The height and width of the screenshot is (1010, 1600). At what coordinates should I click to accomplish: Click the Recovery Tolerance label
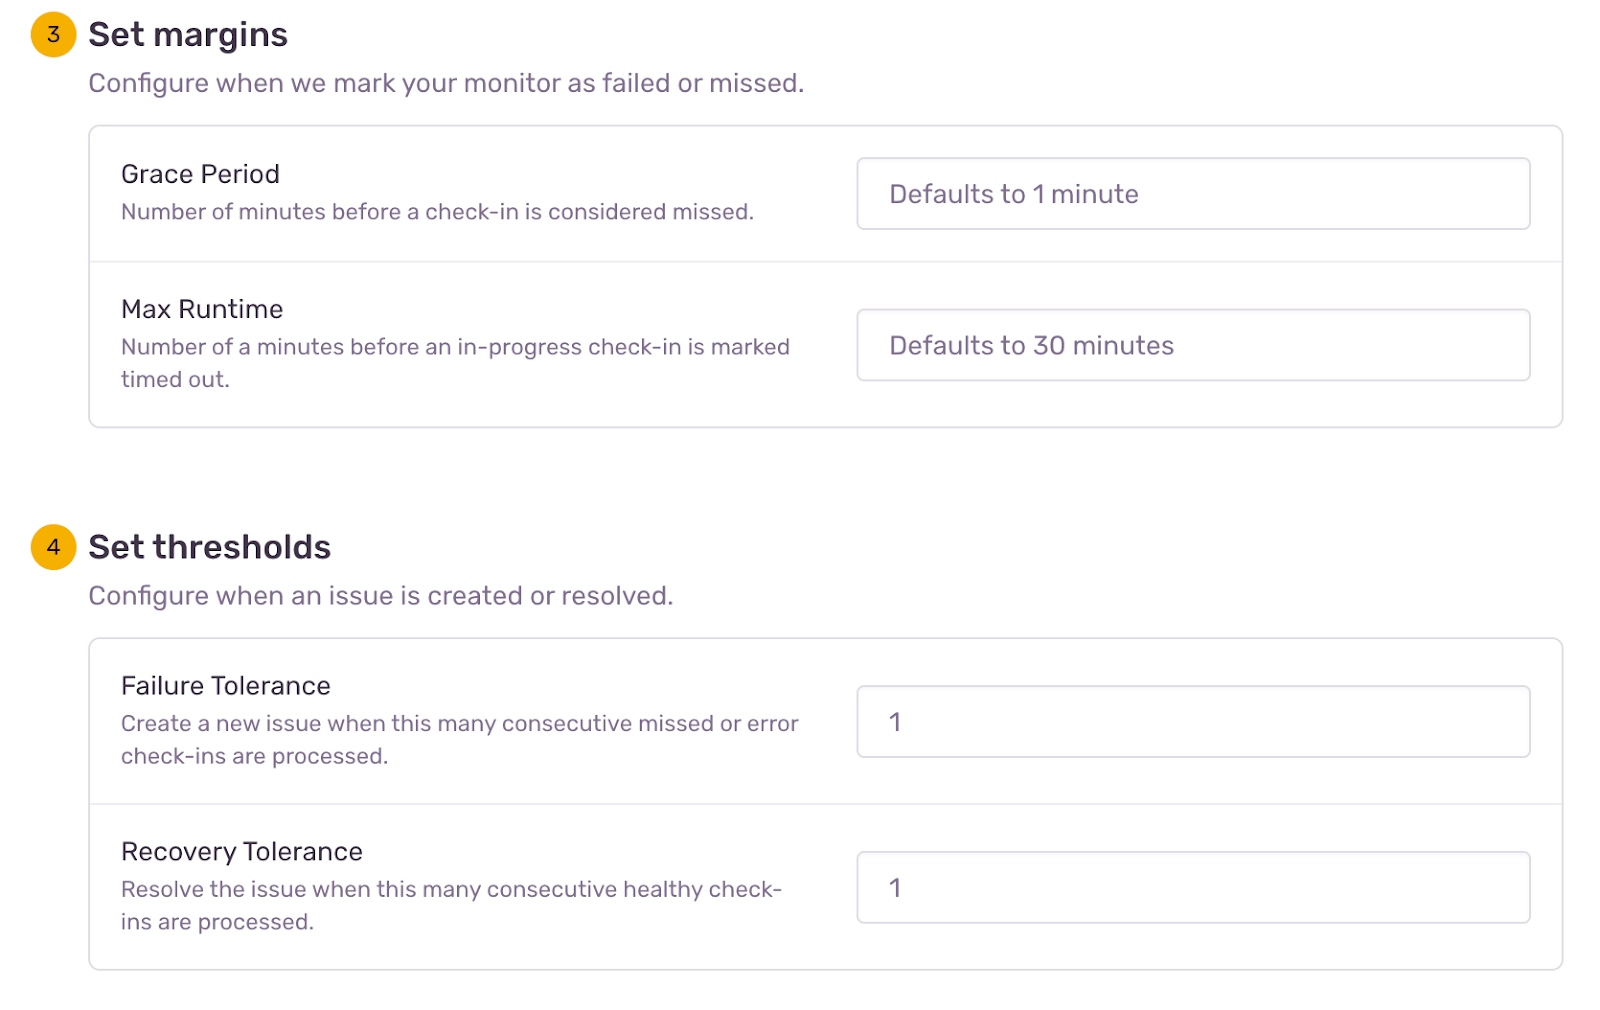coord(241,852)
